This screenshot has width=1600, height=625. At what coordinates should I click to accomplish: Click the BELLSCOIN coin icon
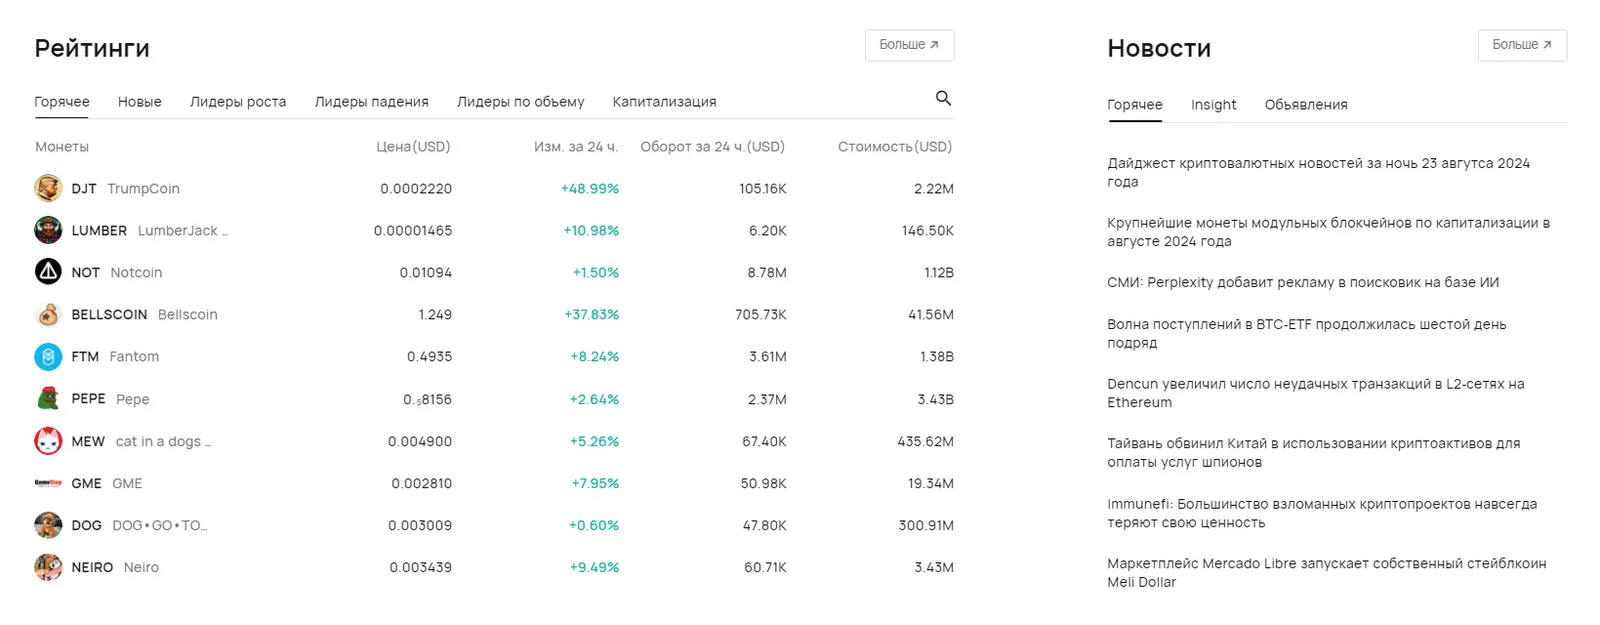pyautogui.click(x=48, y=314)
